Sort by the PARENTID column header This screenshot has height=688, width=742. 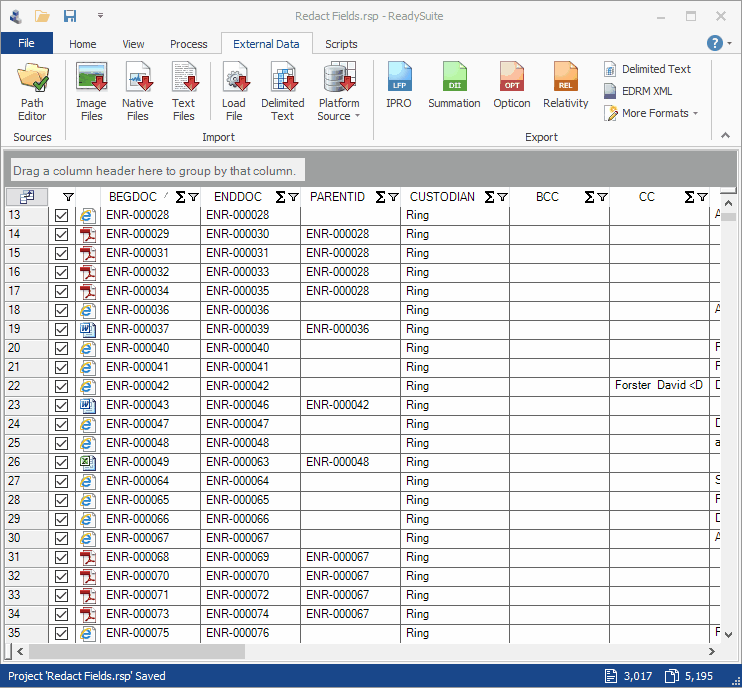tap(337, 197)
